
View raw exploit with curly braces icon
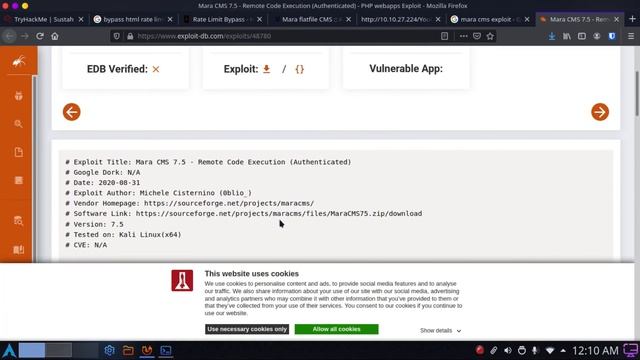pos(300,69)
